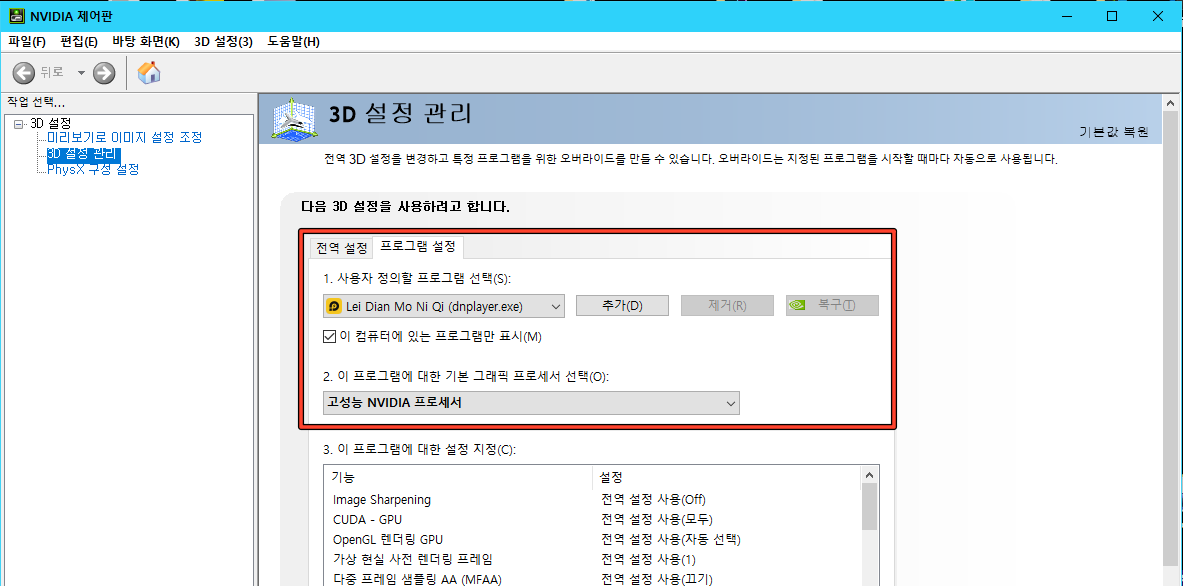Open the Lei Dian Mo Ni Qi program dropdown
Image resolution: width=1183 pixels, height=586 pixels.
444,305
